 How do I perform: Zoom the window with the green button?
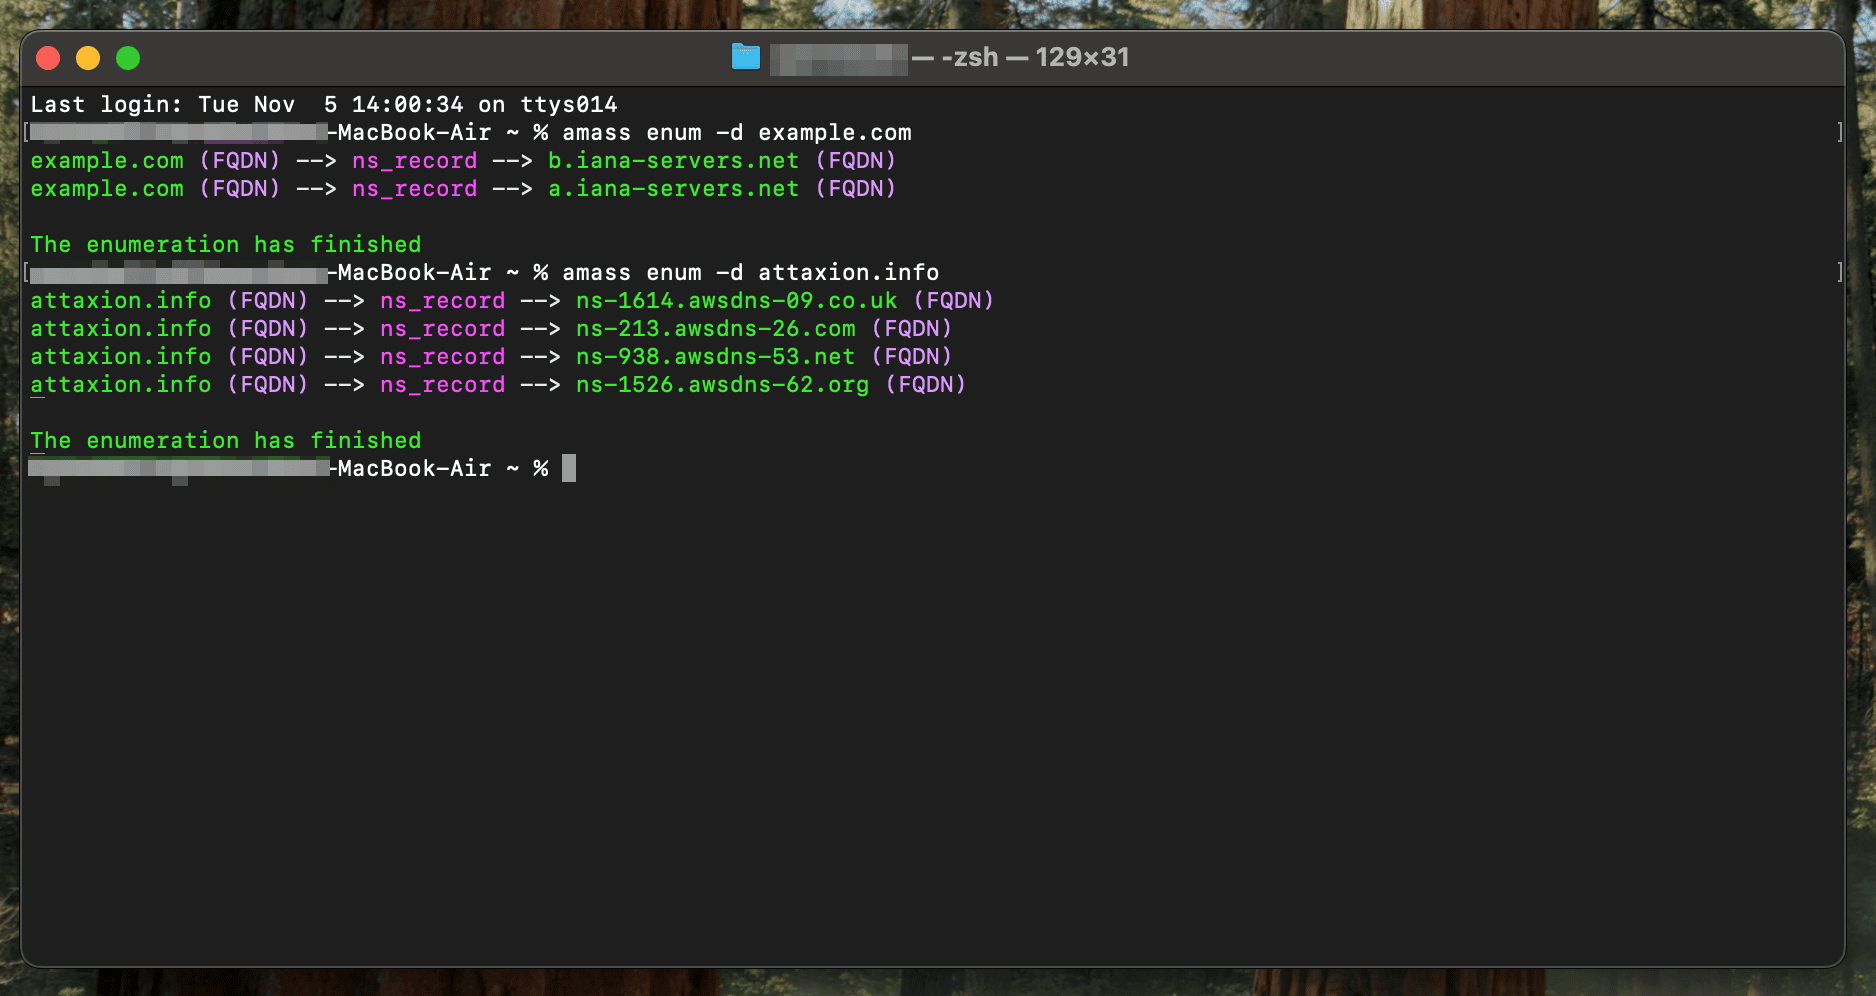[x=128, y=58]
